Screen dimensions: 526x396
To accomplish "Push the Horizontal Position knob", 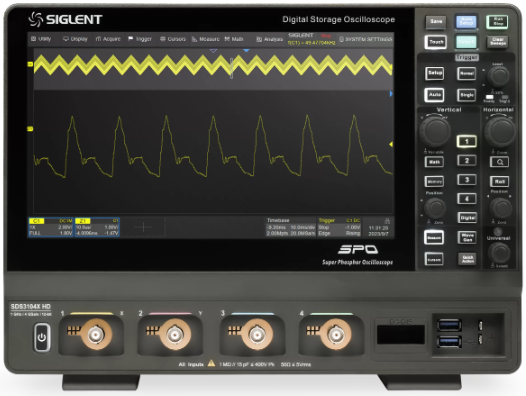I will coord(501,208).
